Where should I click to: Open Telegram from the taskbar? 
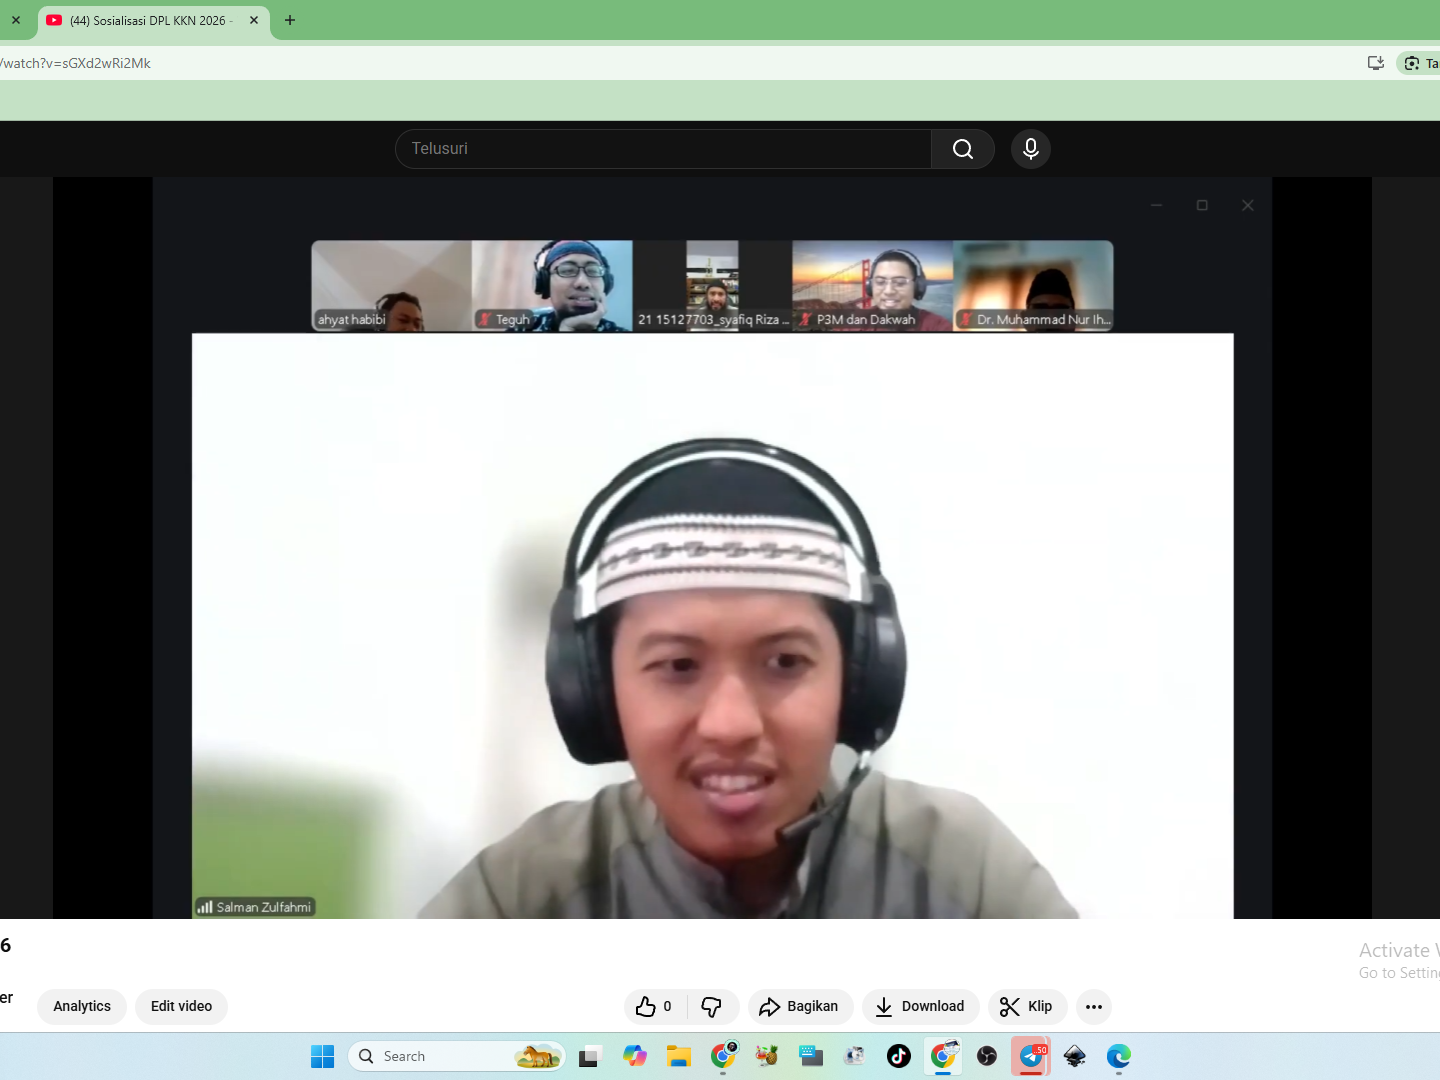tap(1031, 1056)
